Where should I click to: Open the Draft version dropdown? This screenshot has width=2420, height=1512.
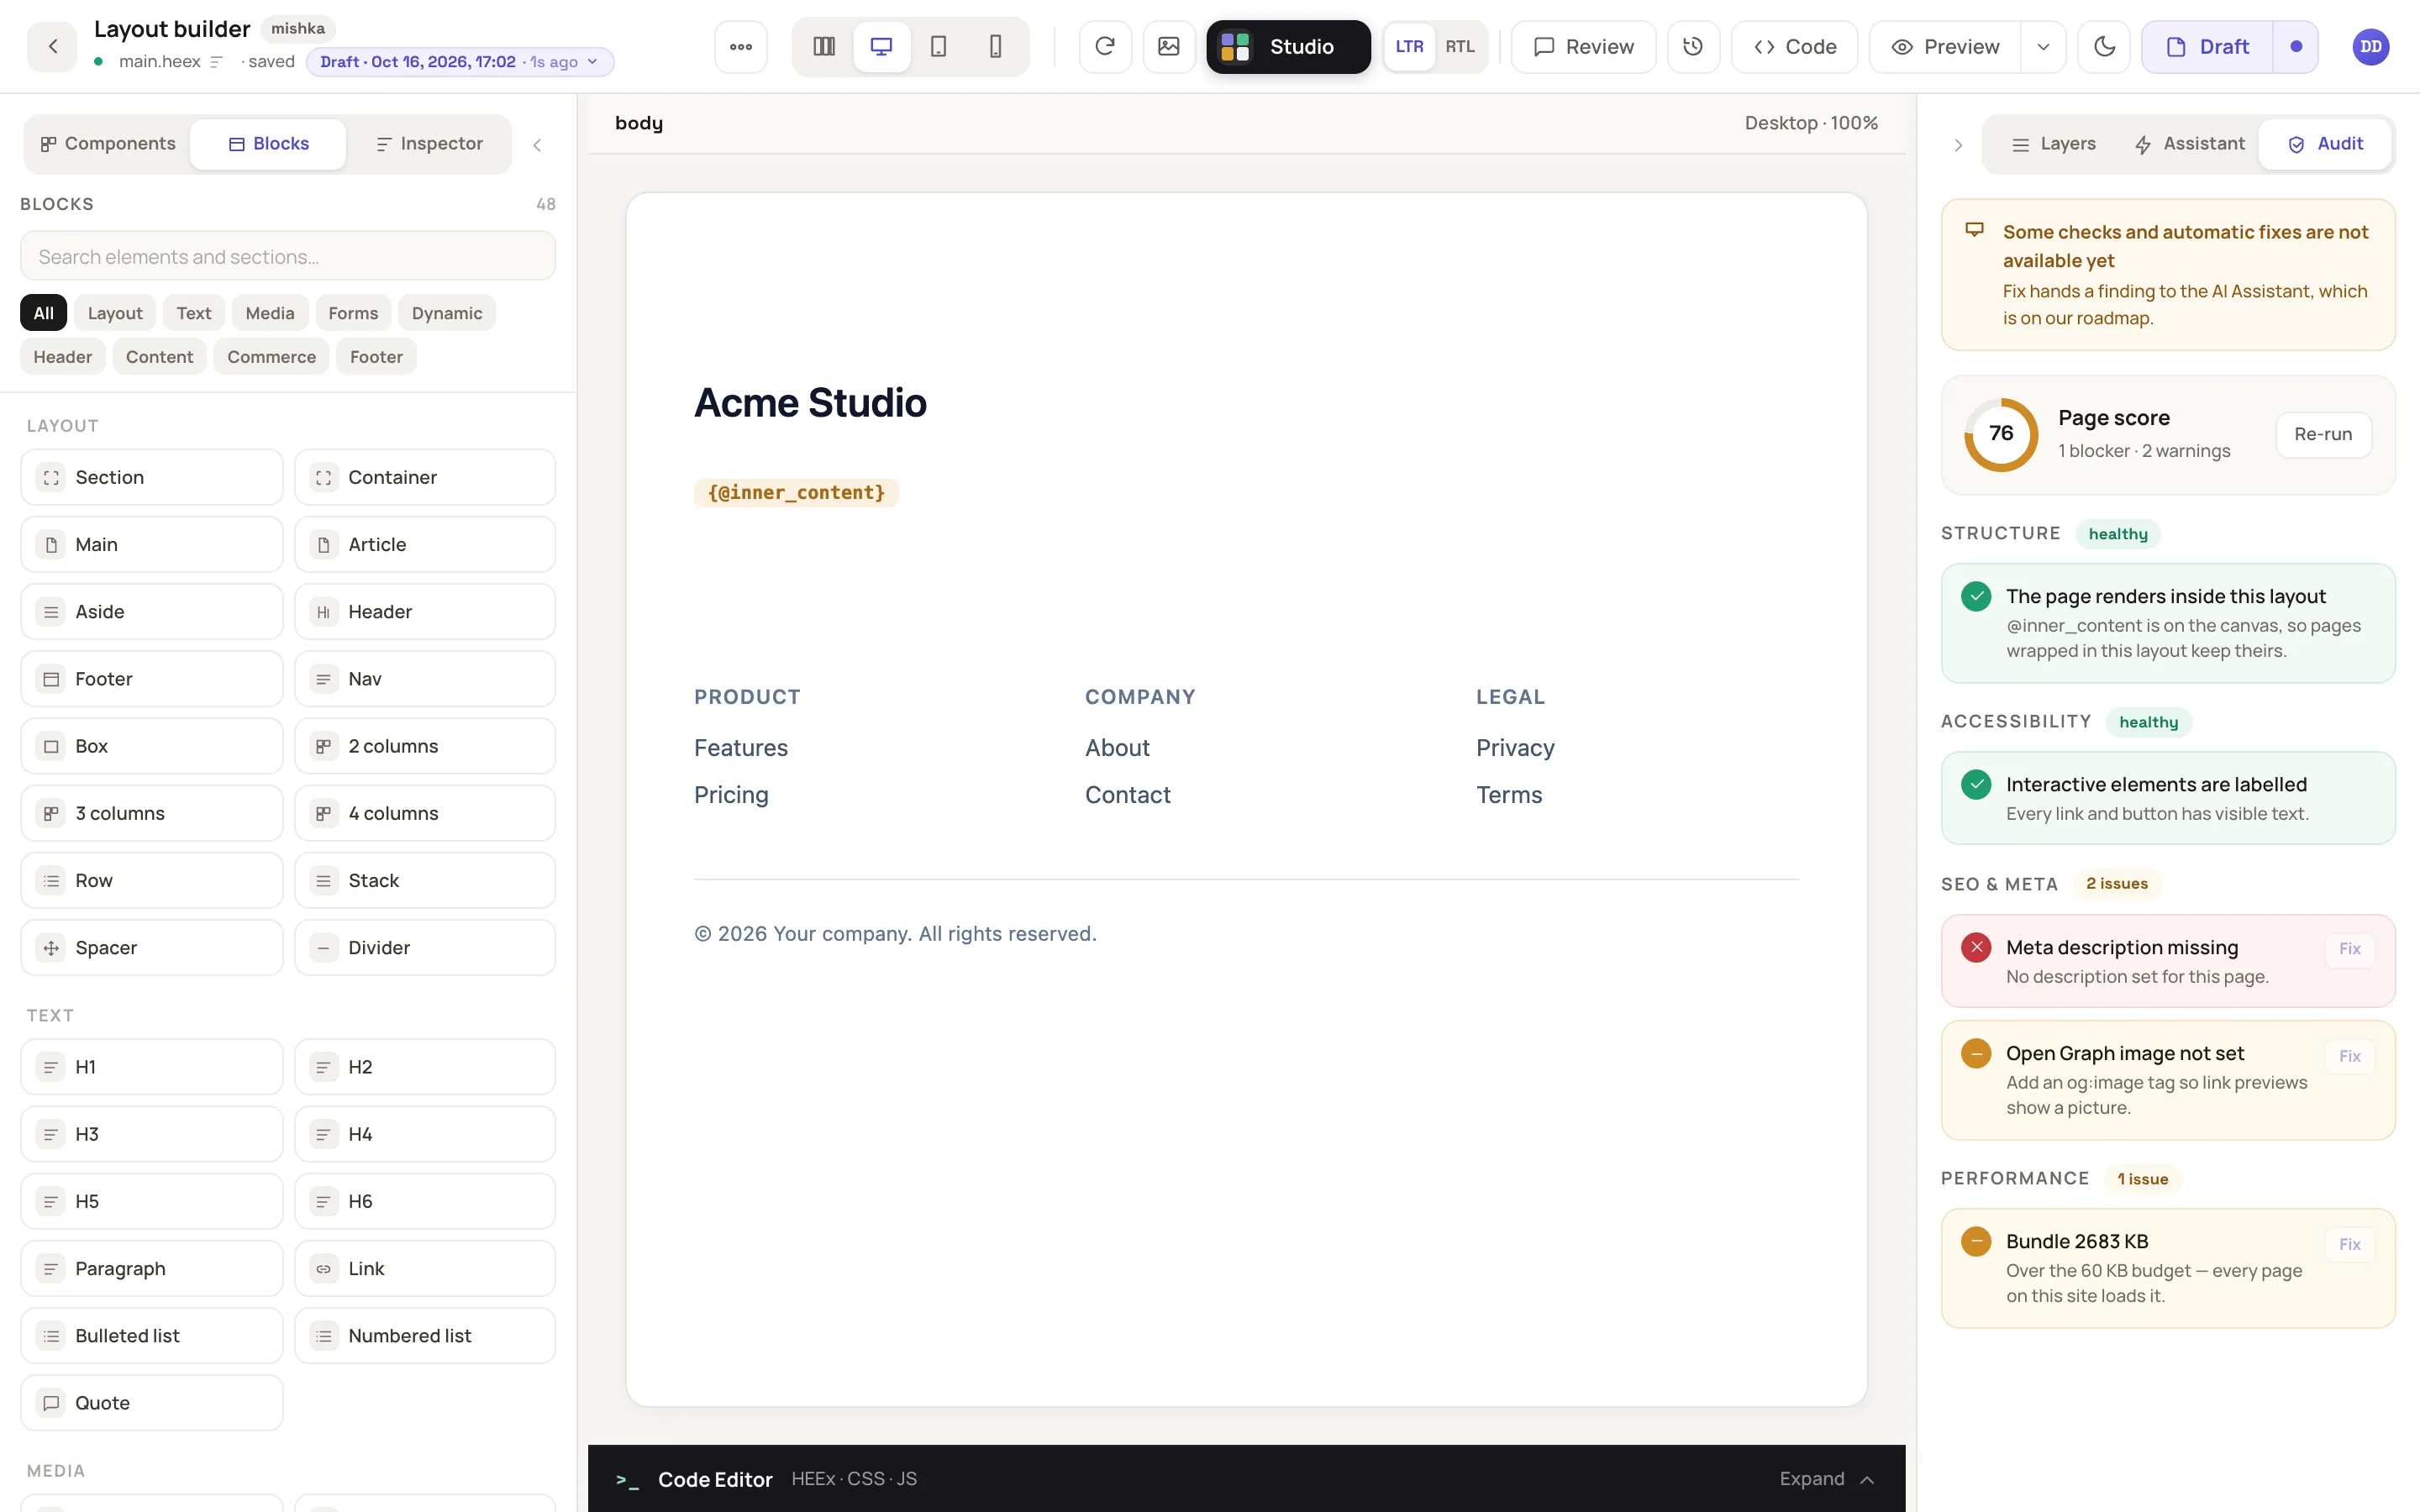[x=460, y=62]
